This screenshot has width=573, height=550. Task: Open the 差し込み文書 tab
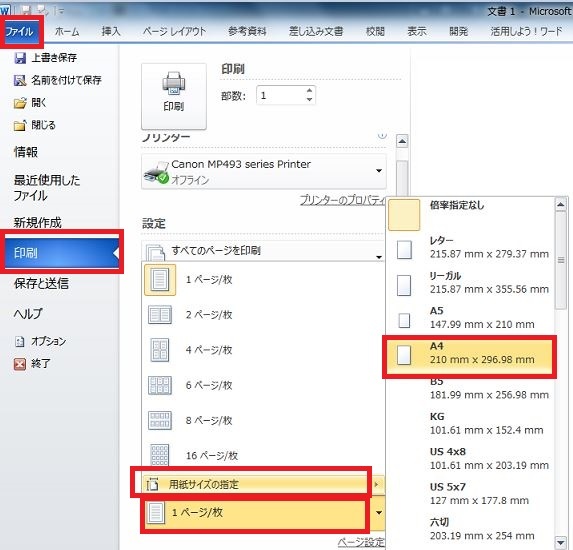(x=316, y=32)
